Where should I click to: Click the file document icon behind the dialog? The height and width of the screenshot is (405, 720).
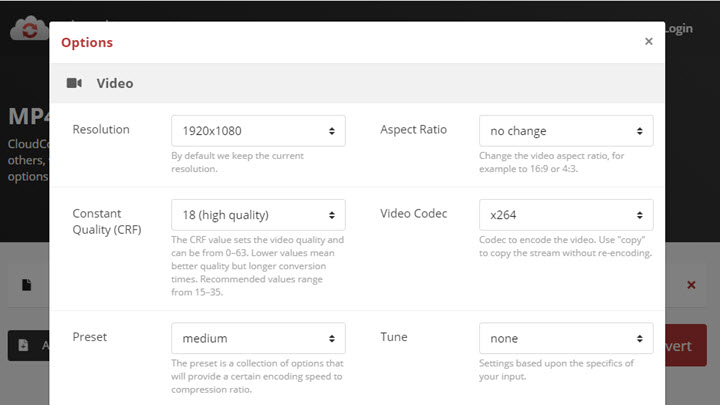pyautogui.click(x=27, y=285)
